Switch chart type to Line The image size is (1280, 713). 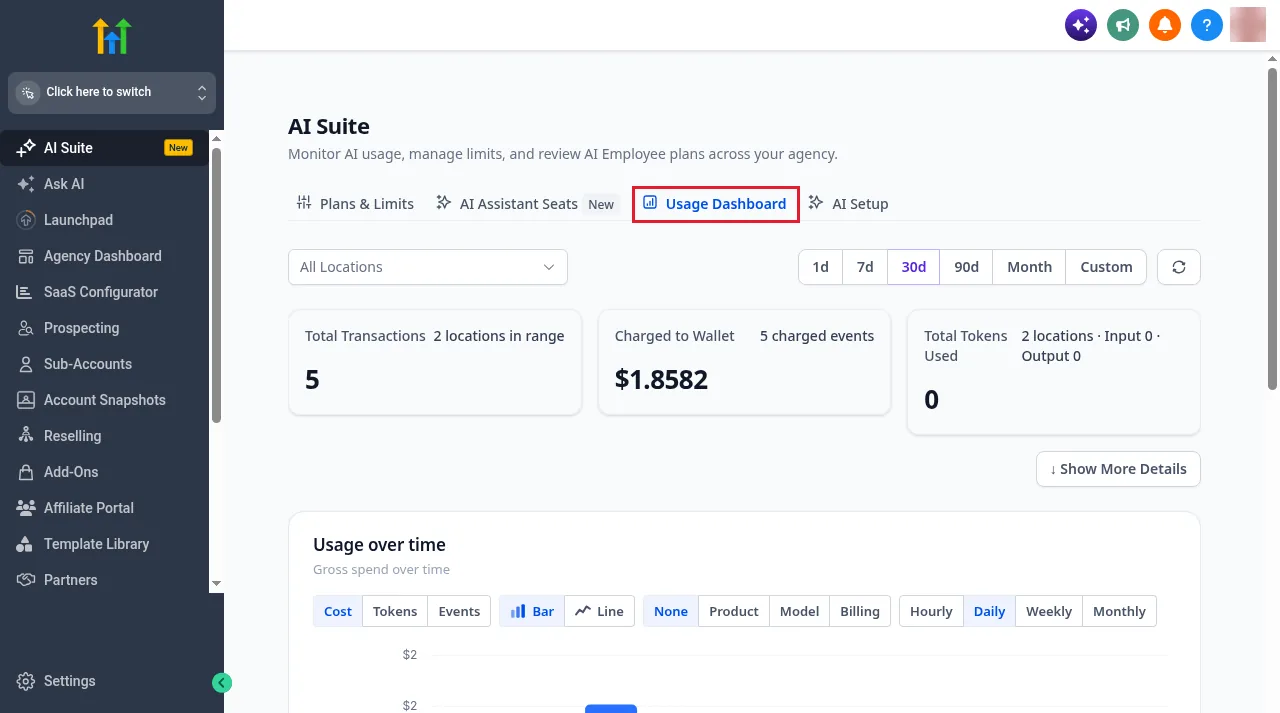(x=599, y=611)
